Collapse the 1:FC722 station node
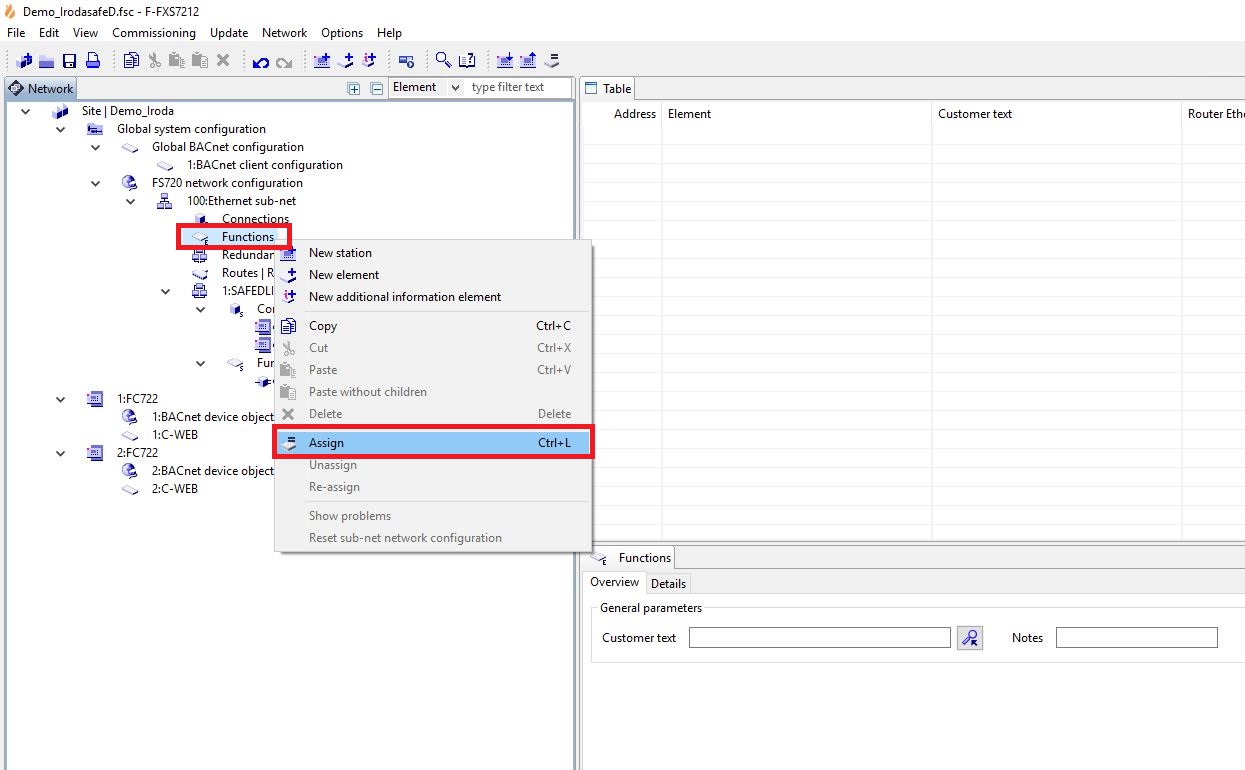 (x=61, y=399)
